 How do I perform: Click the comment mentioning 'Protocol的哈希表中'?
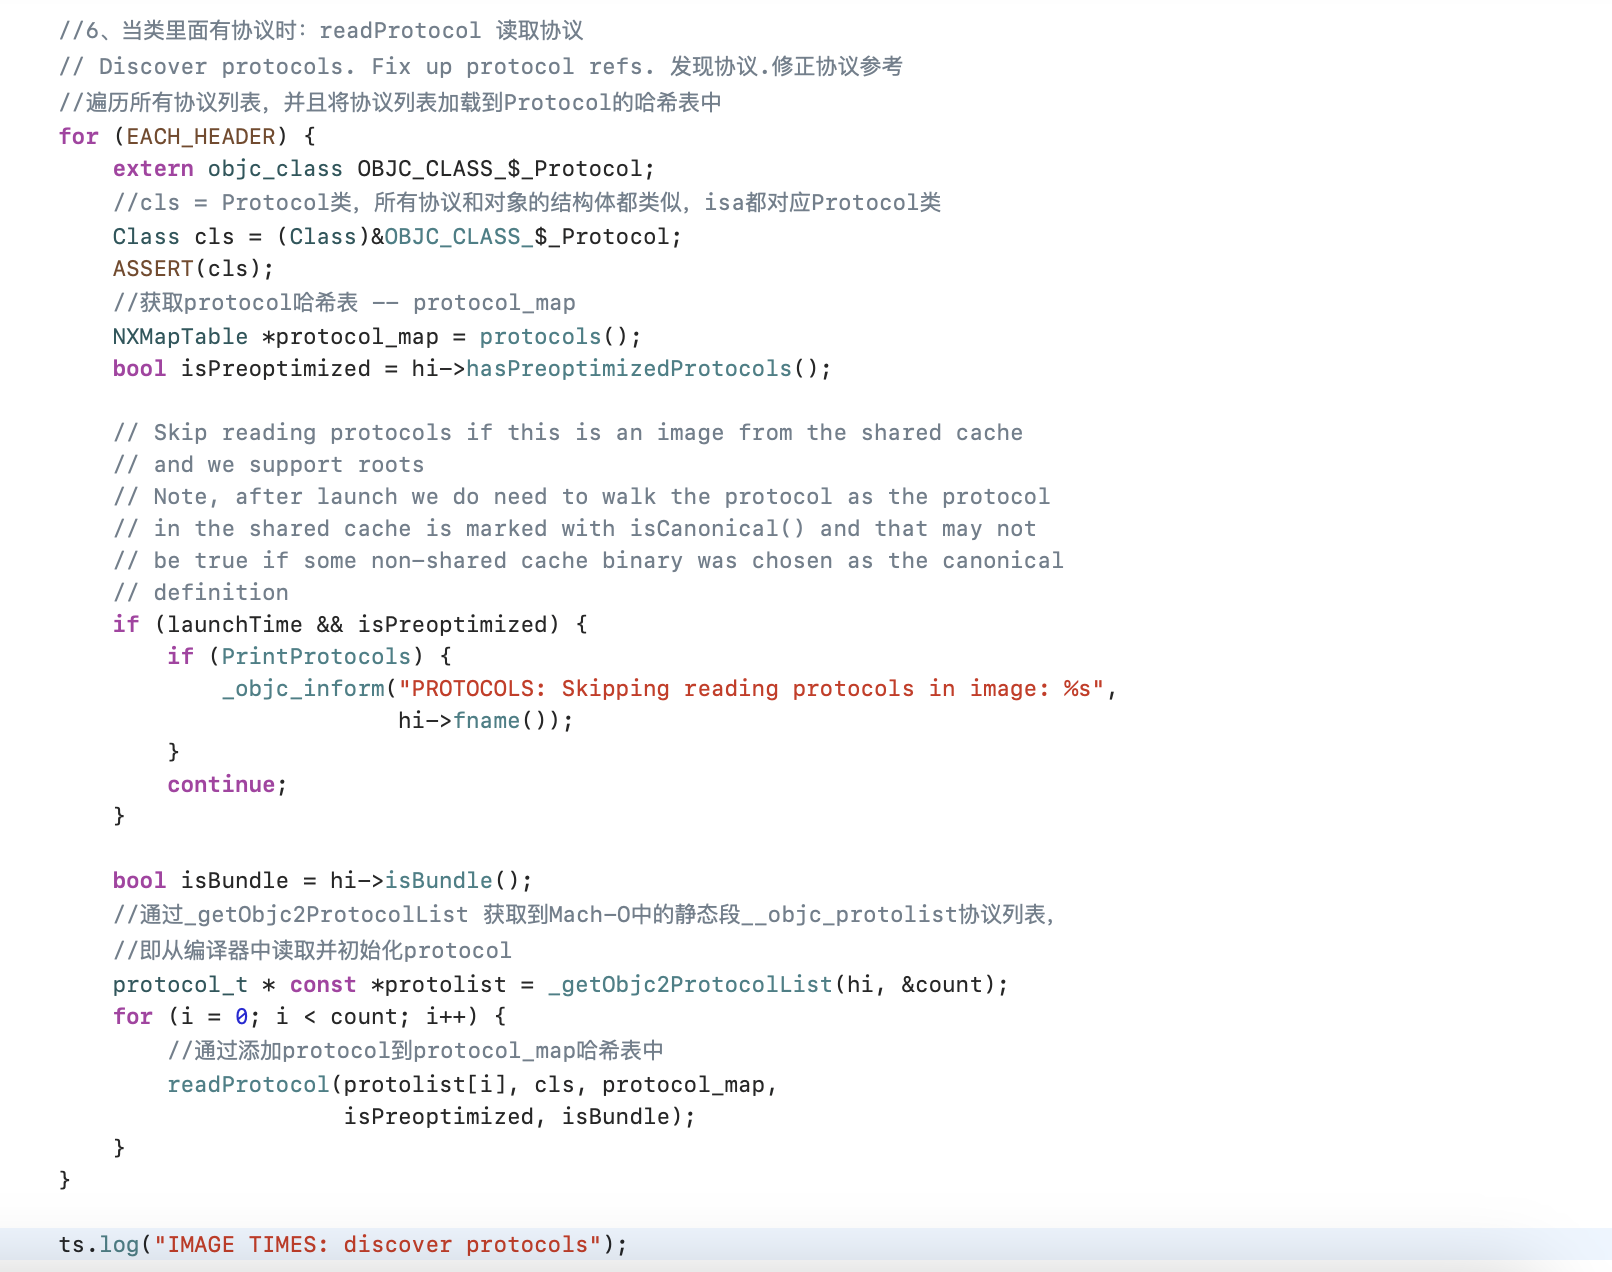tap(390, 102)
